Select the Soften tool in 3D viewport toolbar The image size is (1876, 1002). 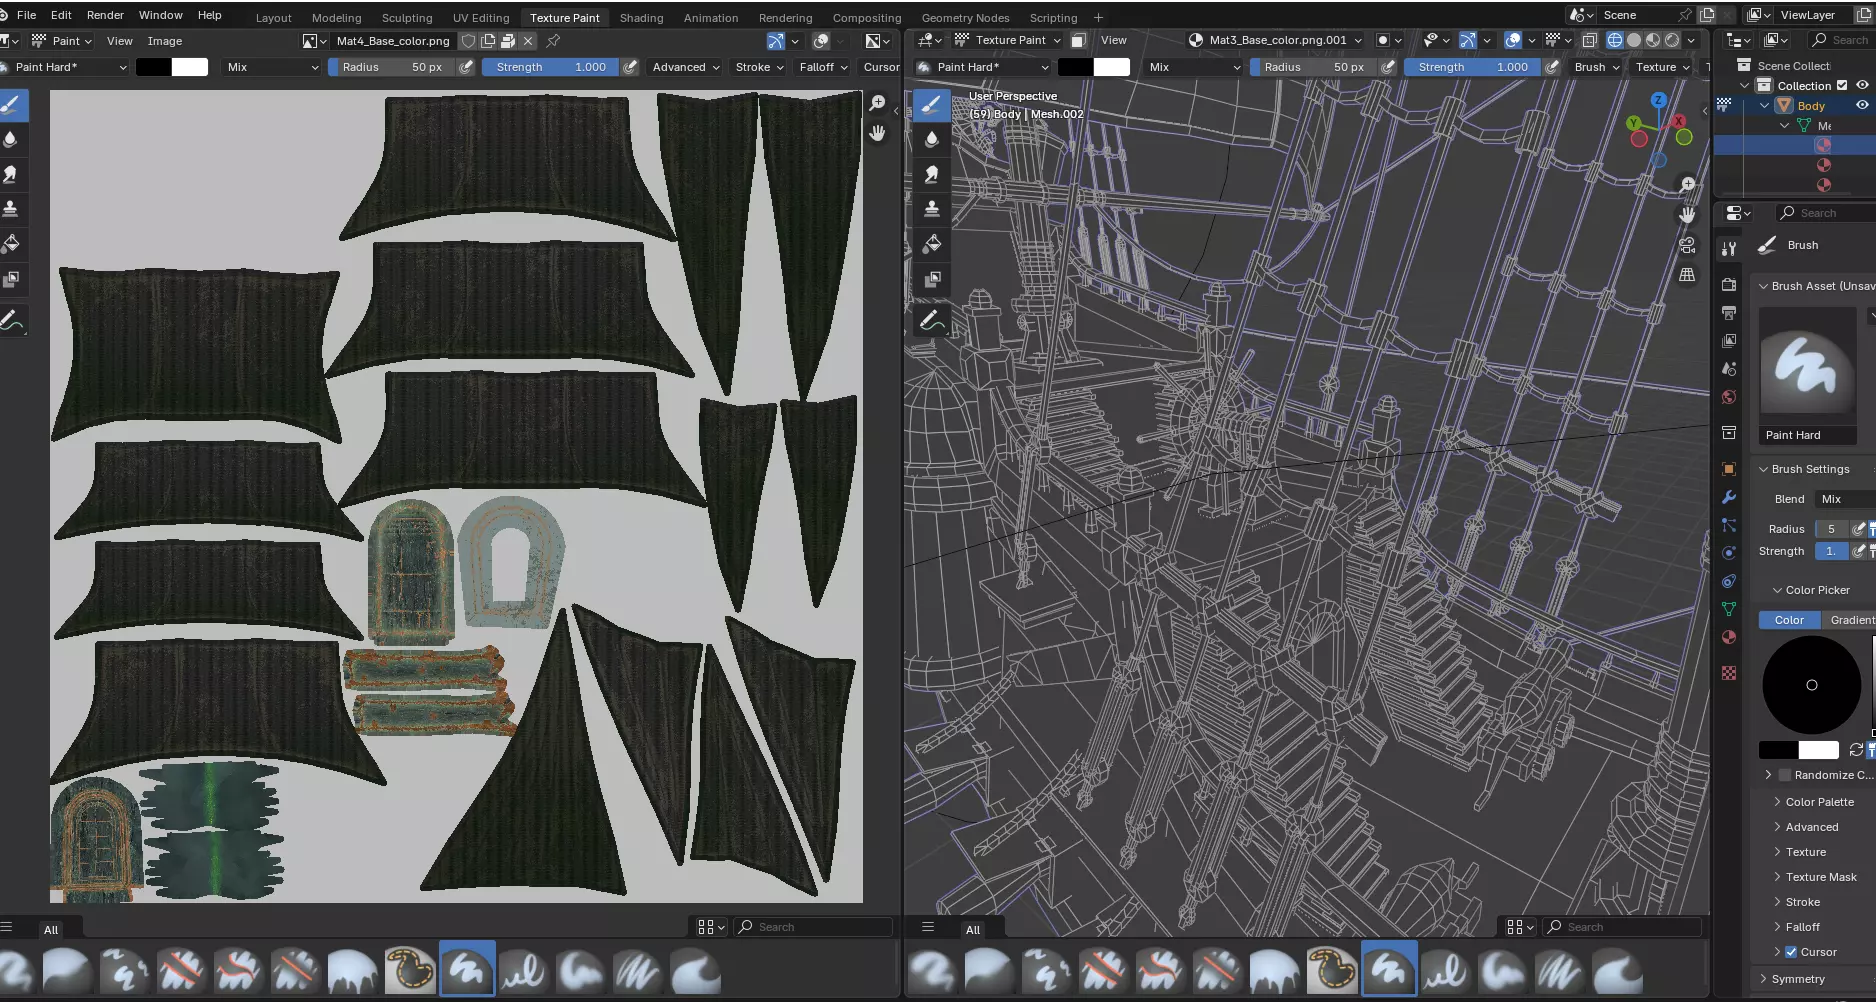pos(932,139)
